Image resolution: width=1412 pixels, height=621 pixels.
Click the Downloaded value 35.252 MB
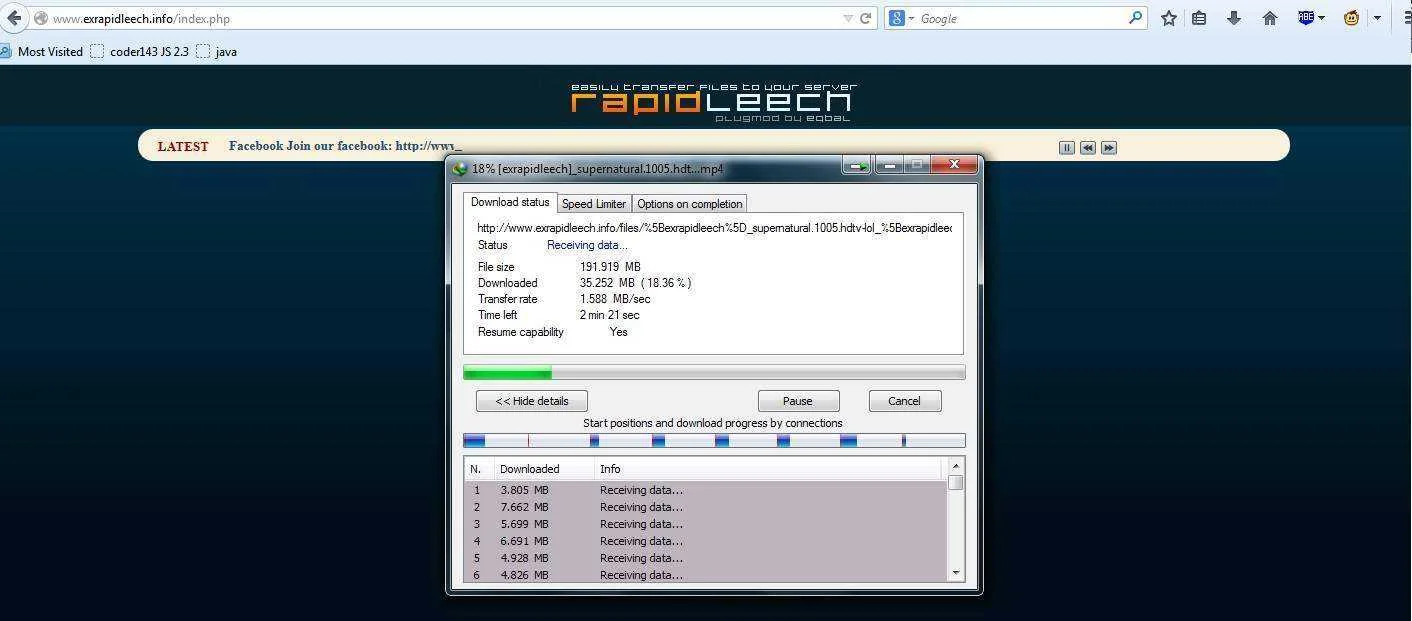point(635,283)
